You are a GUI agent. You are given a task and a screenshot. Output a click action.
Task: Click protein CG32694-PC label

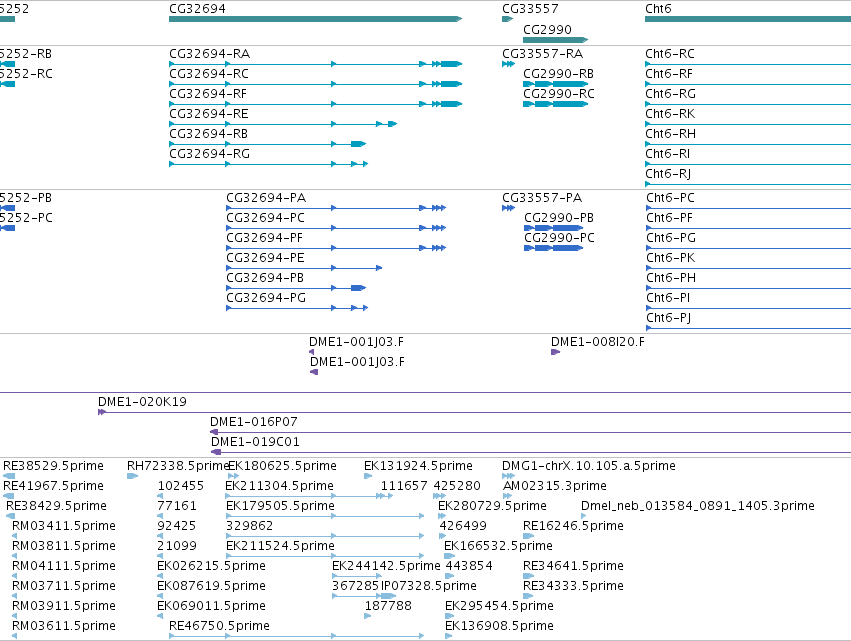pyautogui.click(x=265, y=218)
